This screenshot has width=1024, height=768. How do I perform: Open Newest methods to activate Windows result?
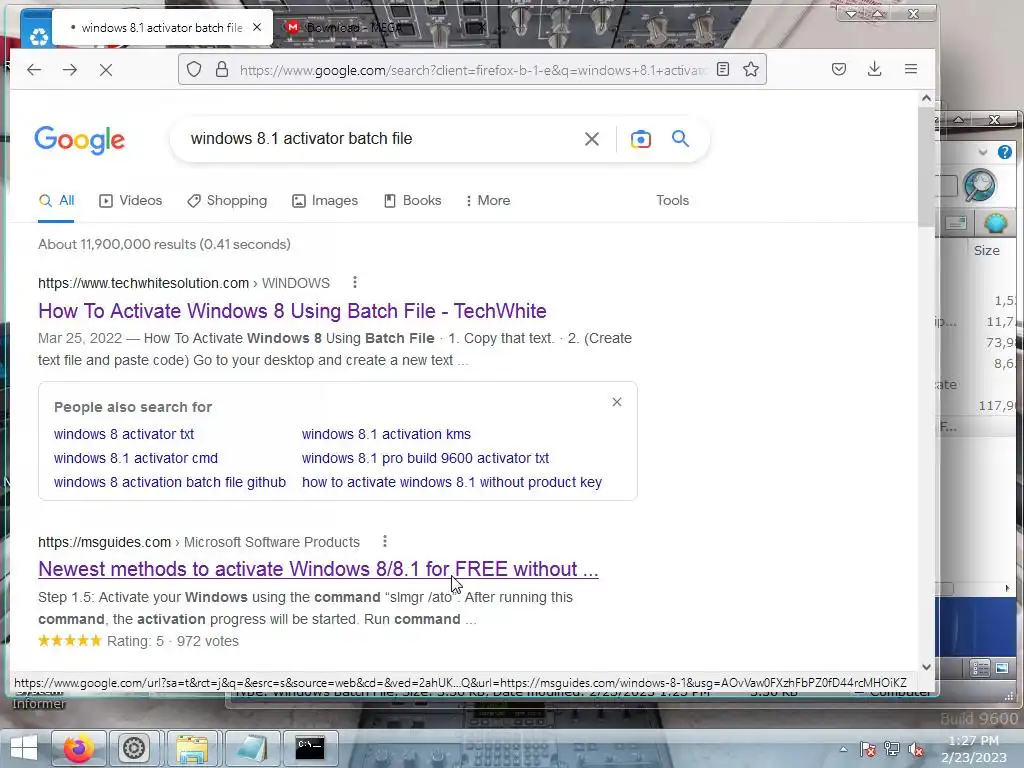click(318, 569)
